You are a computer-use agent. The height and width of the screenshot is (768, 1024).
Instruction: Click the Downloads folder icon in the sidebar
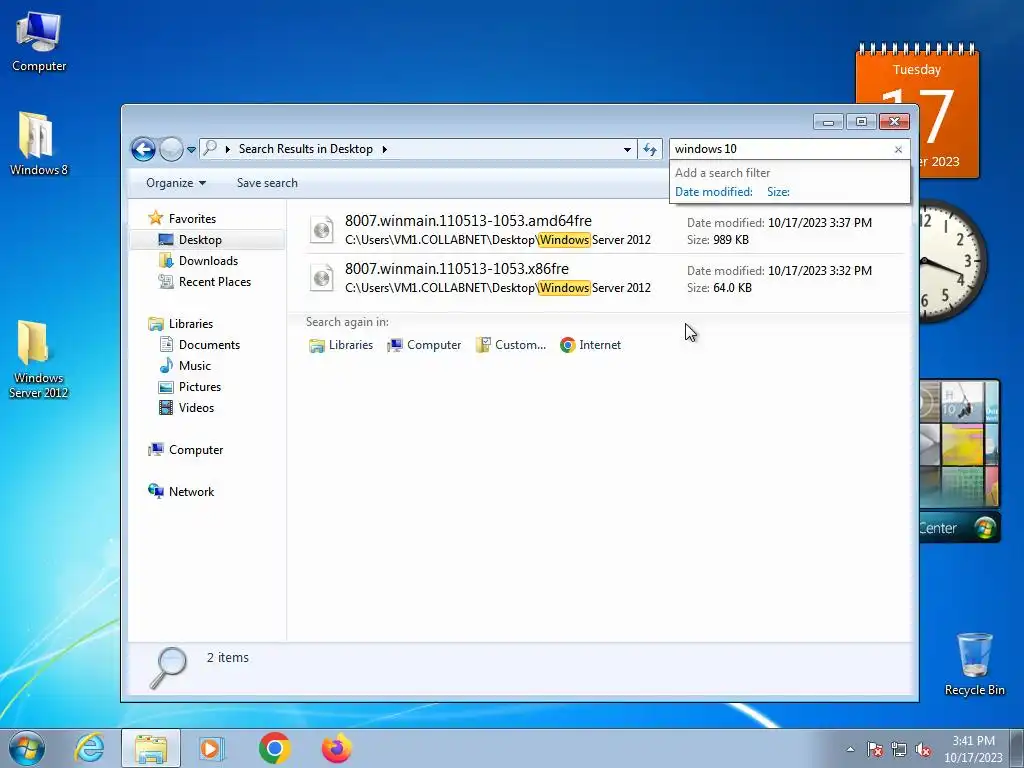[166, 261]
